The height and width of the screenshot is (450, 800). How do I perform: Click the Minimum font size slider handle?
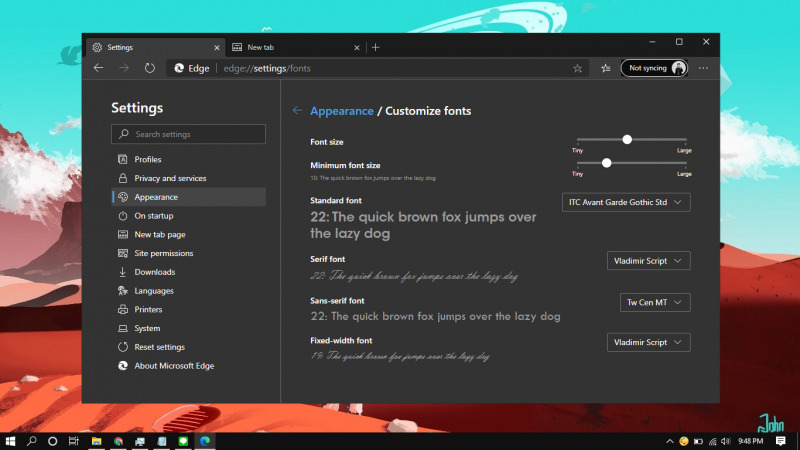[607, 163]
